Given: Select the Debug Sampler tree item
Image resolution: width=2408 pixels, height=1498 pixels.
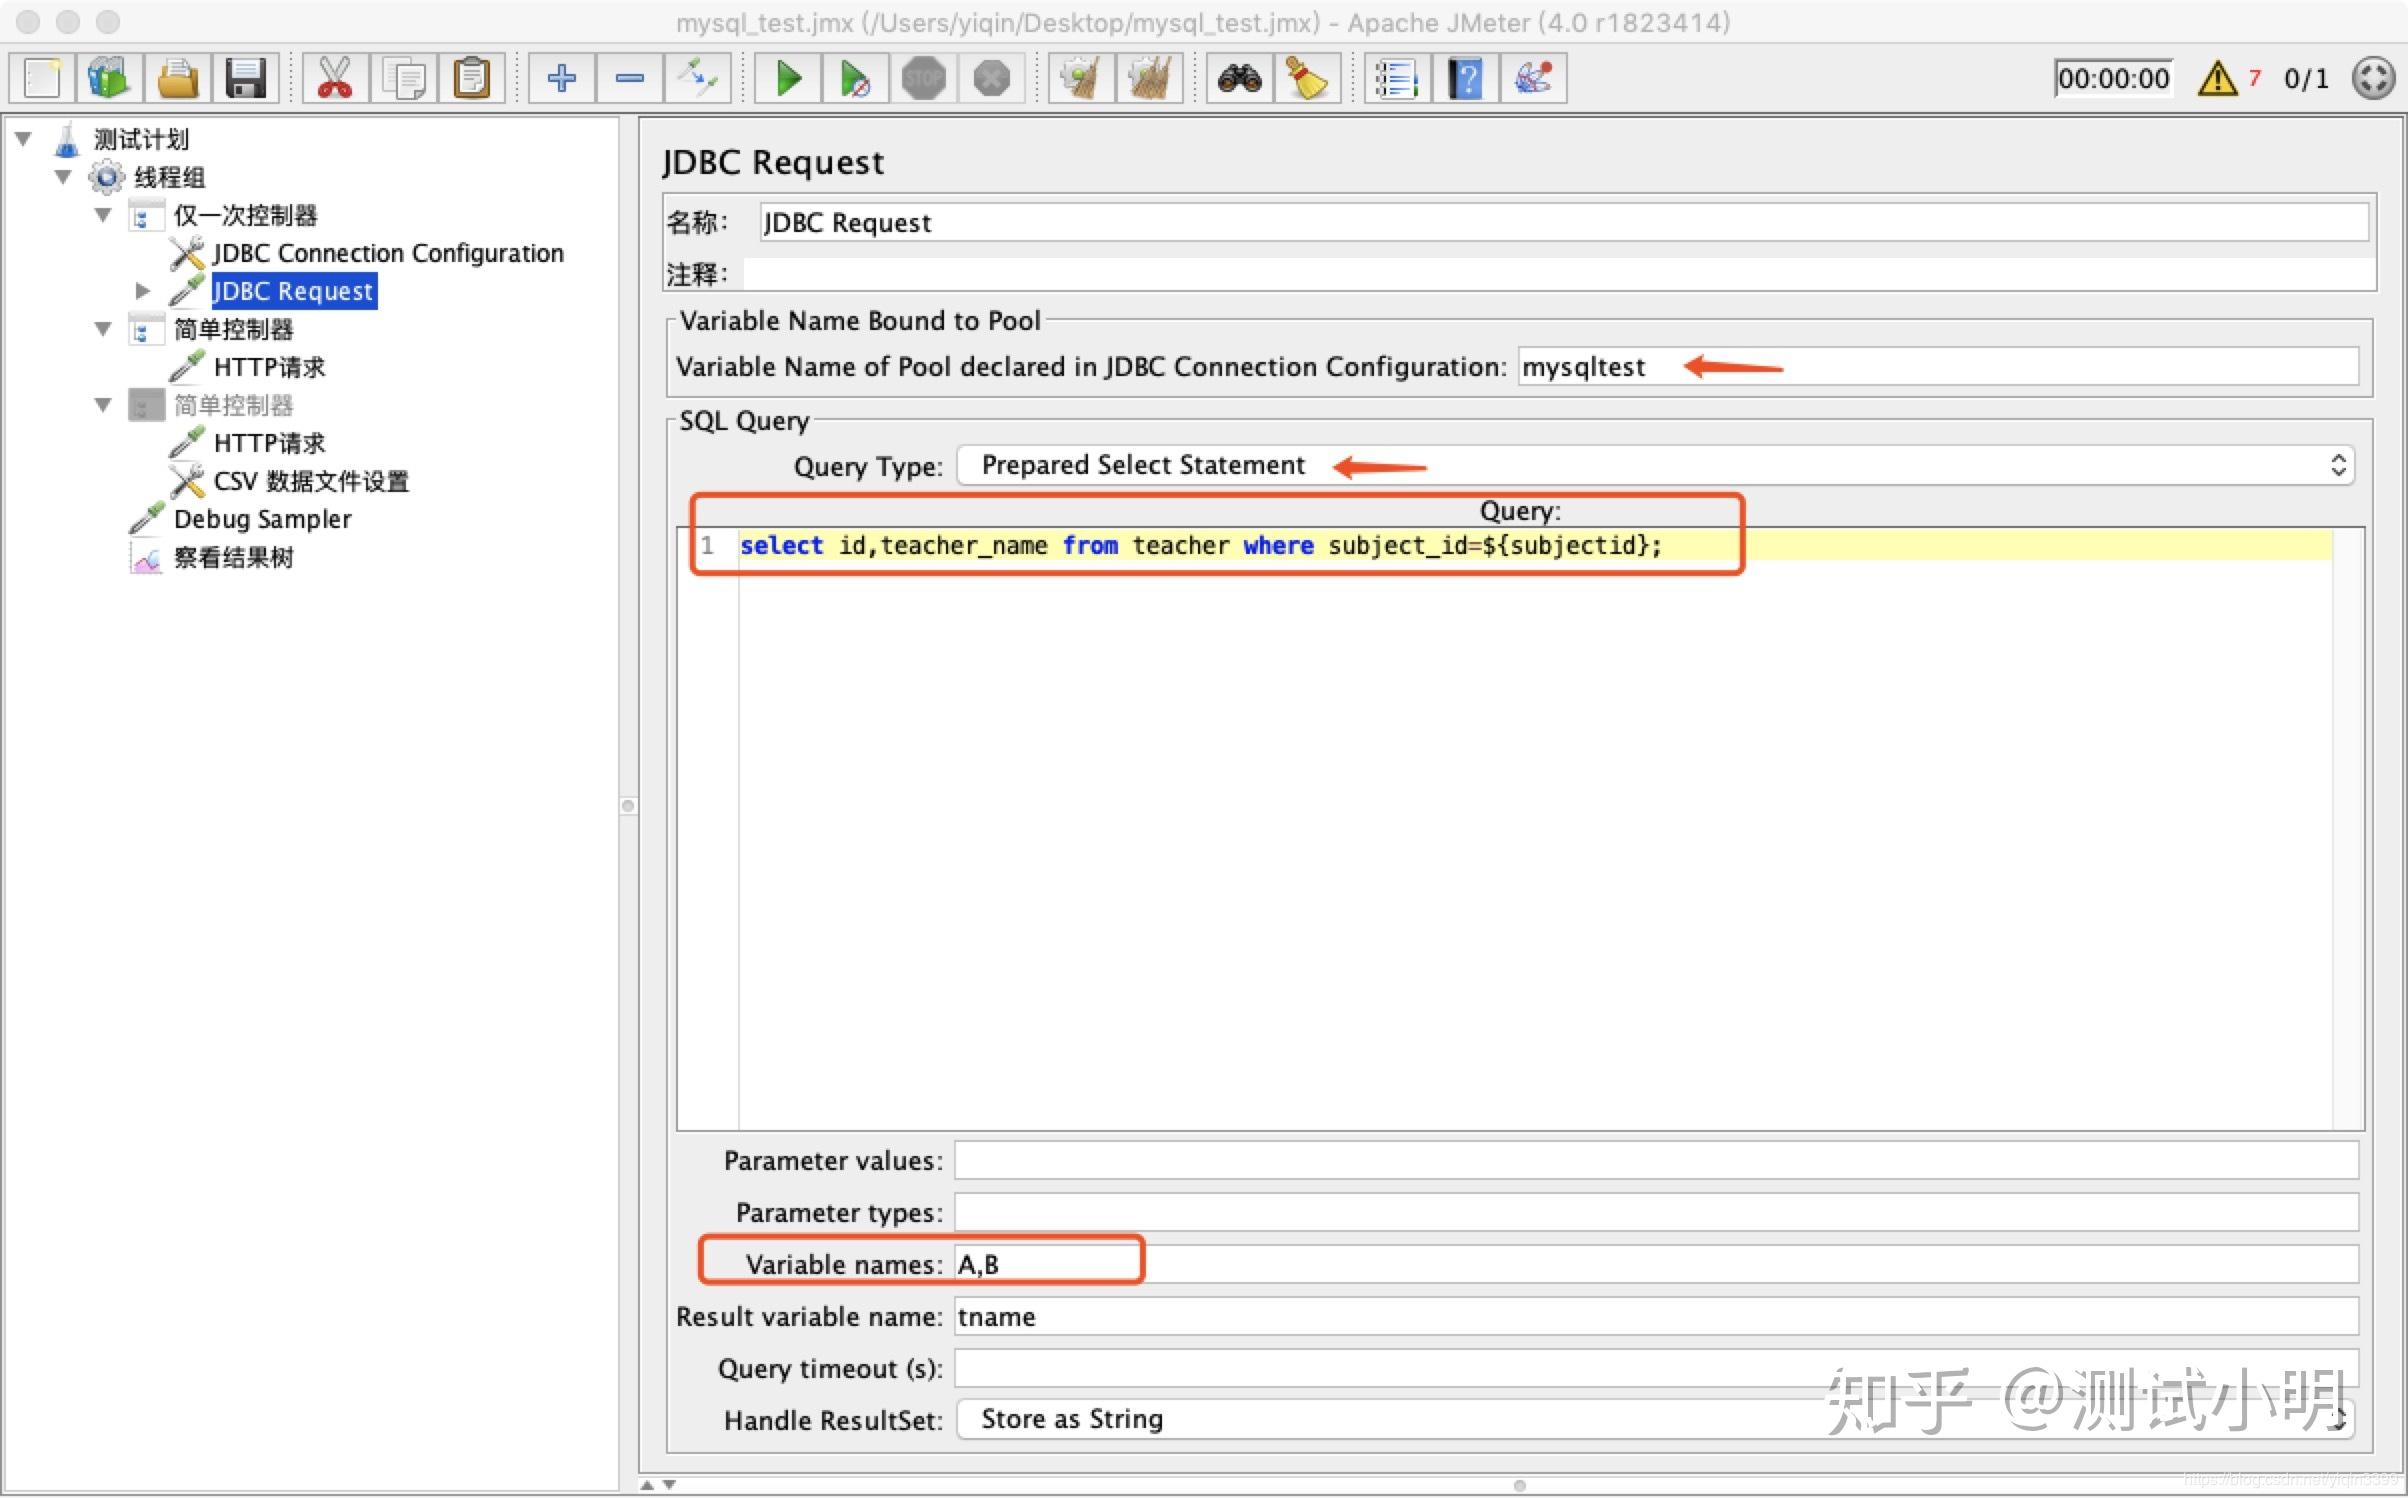Looking at the screenshot, I should [263, 518].
